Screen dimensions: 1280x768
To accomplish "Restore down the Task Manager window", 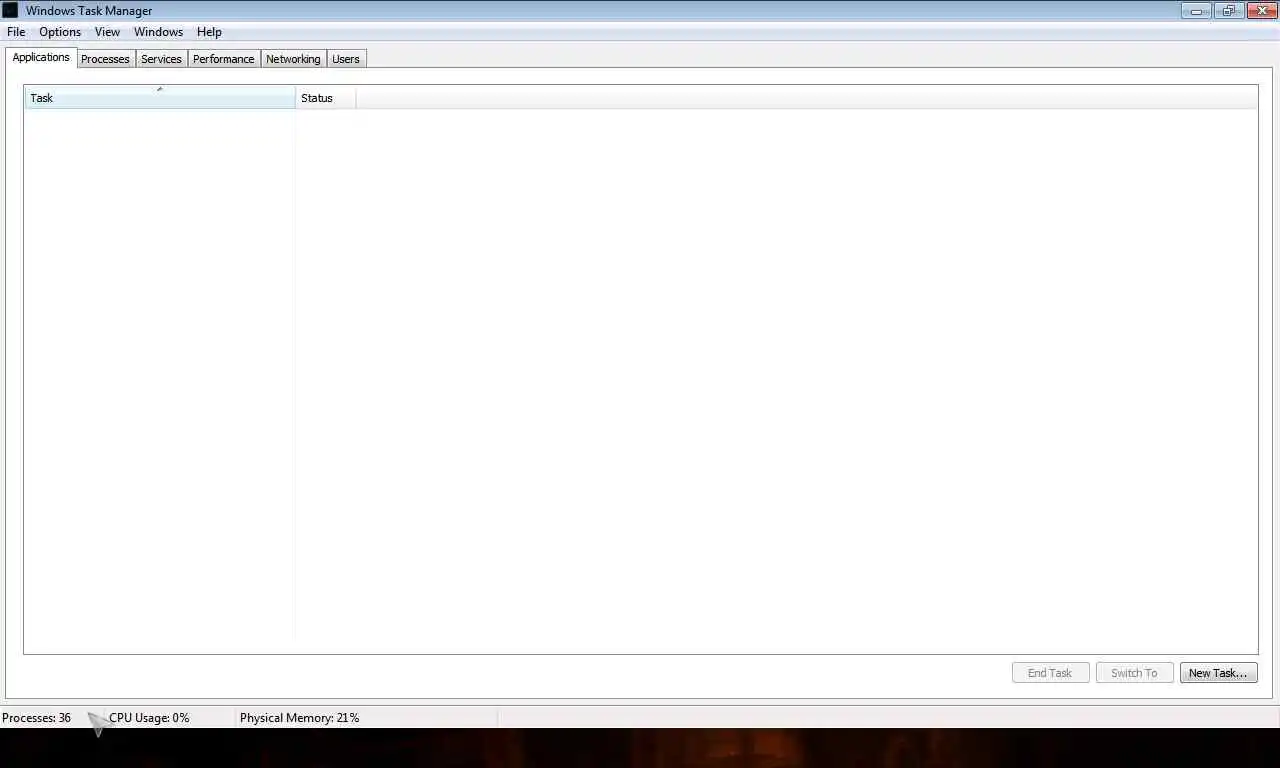I will [x=1228, y=11].
